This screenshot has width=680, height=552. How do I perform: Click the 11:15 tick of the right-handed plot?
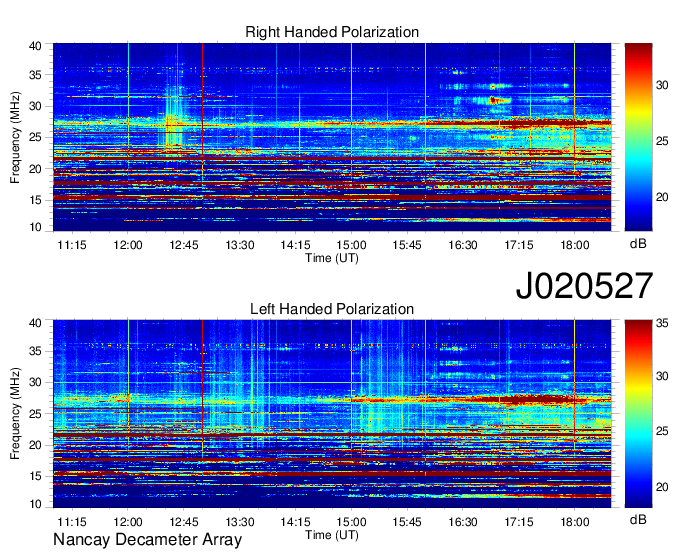tap(72, 245)
